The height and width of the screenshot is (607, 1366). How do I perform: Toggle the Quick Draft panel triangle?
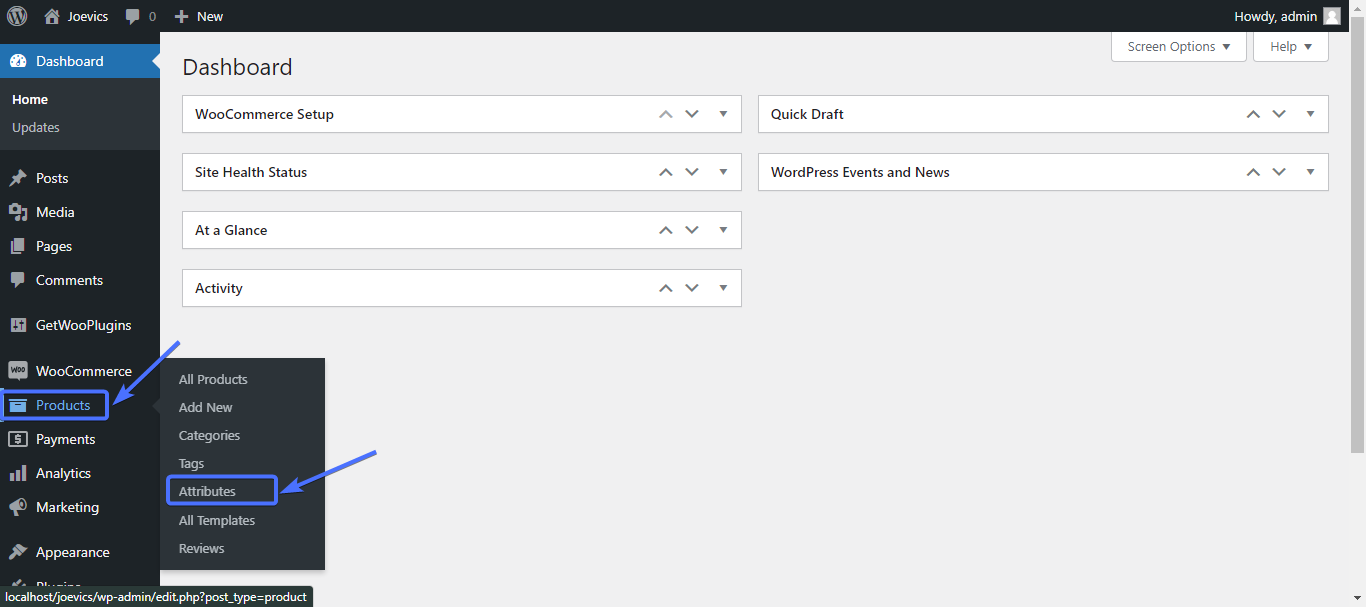1310,114
